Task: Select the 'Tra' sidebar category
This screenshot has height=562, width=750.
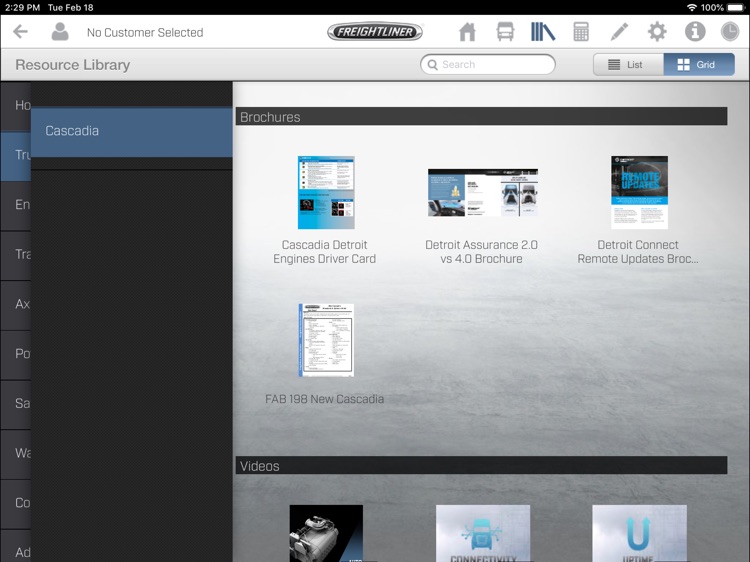Action: (x=16, y=254)
